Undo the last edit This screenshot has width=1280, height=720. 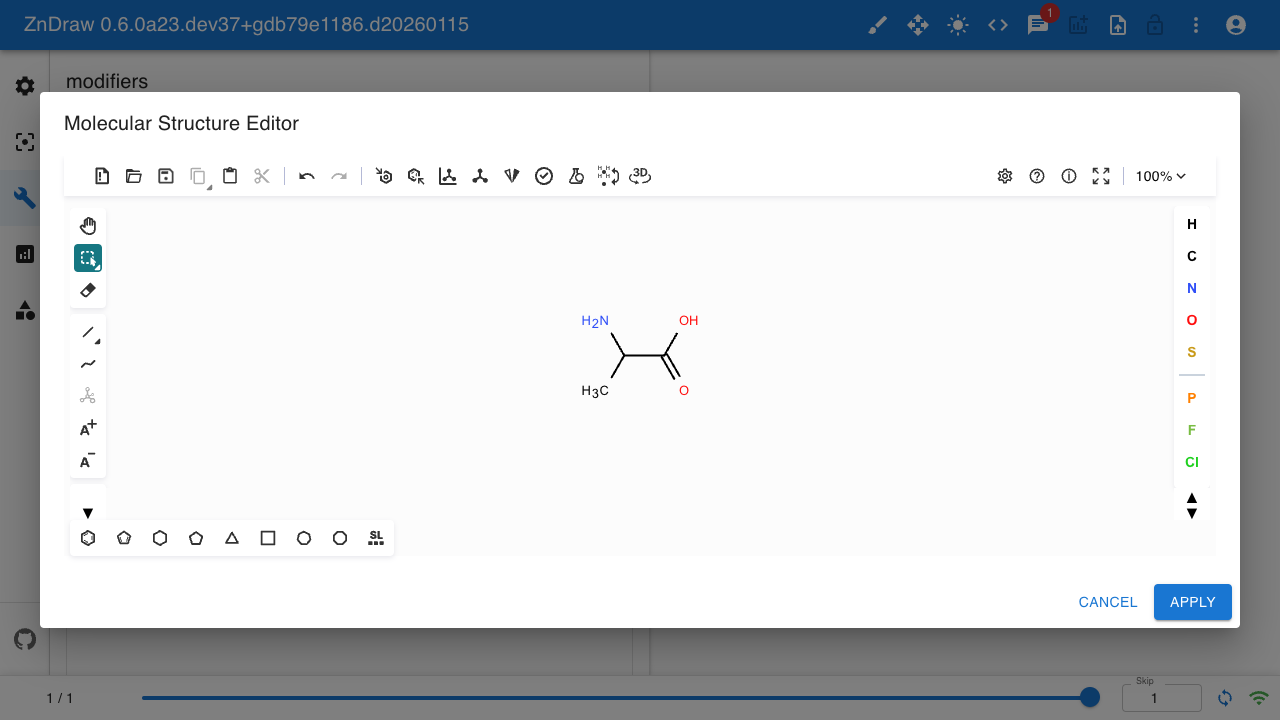pyautogui.click(x=307, y=176)
